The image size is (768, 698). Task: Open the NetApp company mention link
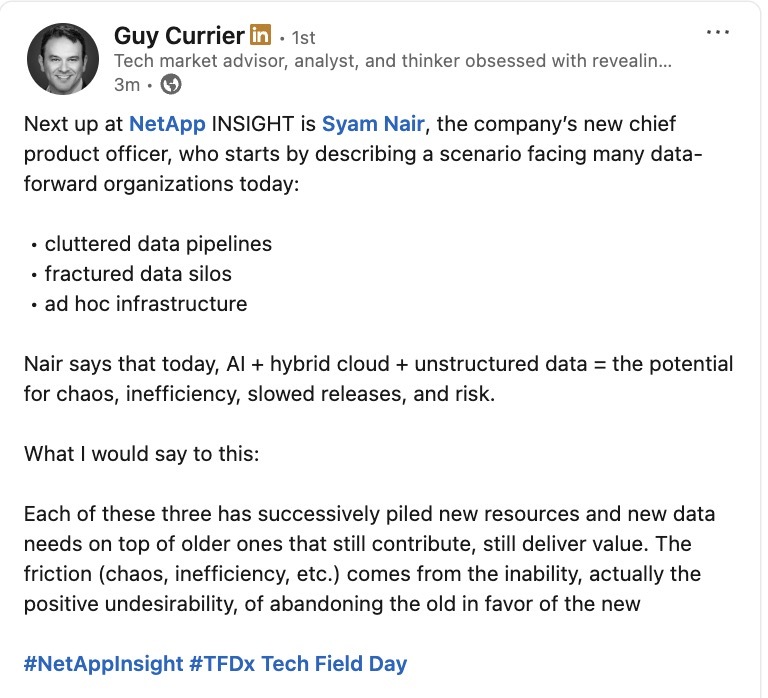pos(165,125)
